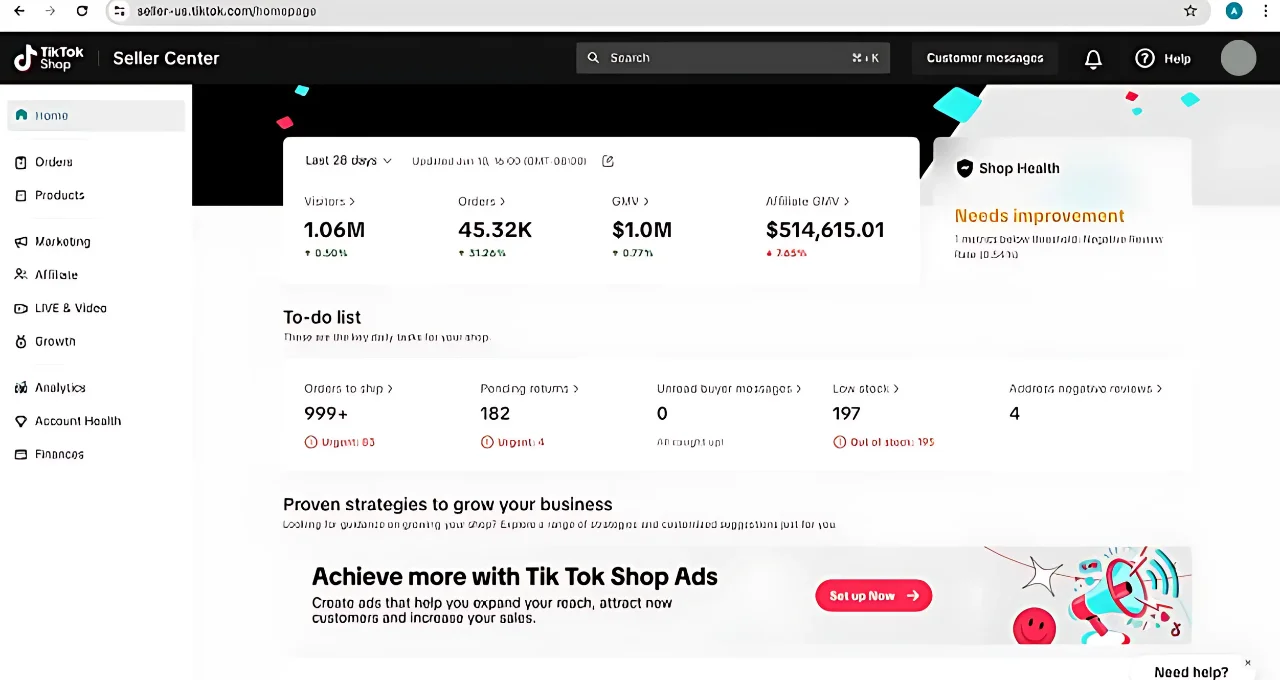Screen dimensions: 1280x680
Task: Go to Orders in sidebar
Action: 54,162
